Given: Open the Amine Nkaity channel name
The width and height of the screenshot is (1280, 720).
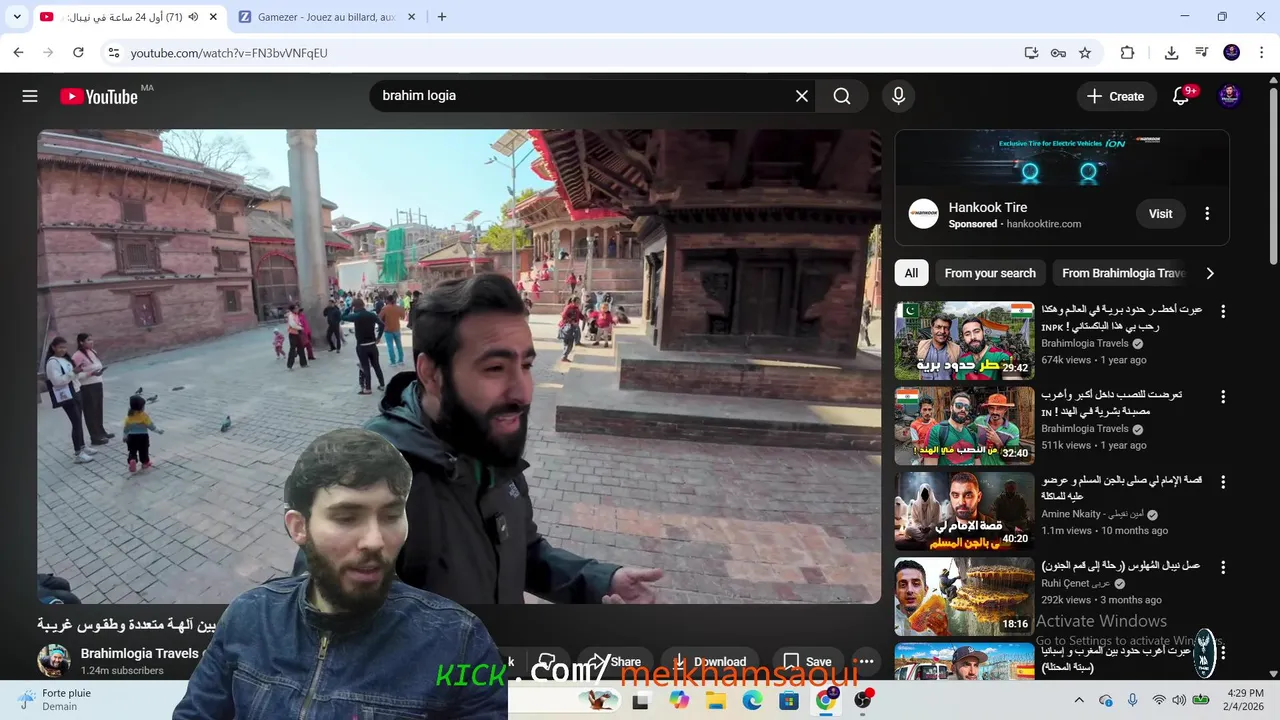Looking at the screenshot, I should pos(1092,514).
